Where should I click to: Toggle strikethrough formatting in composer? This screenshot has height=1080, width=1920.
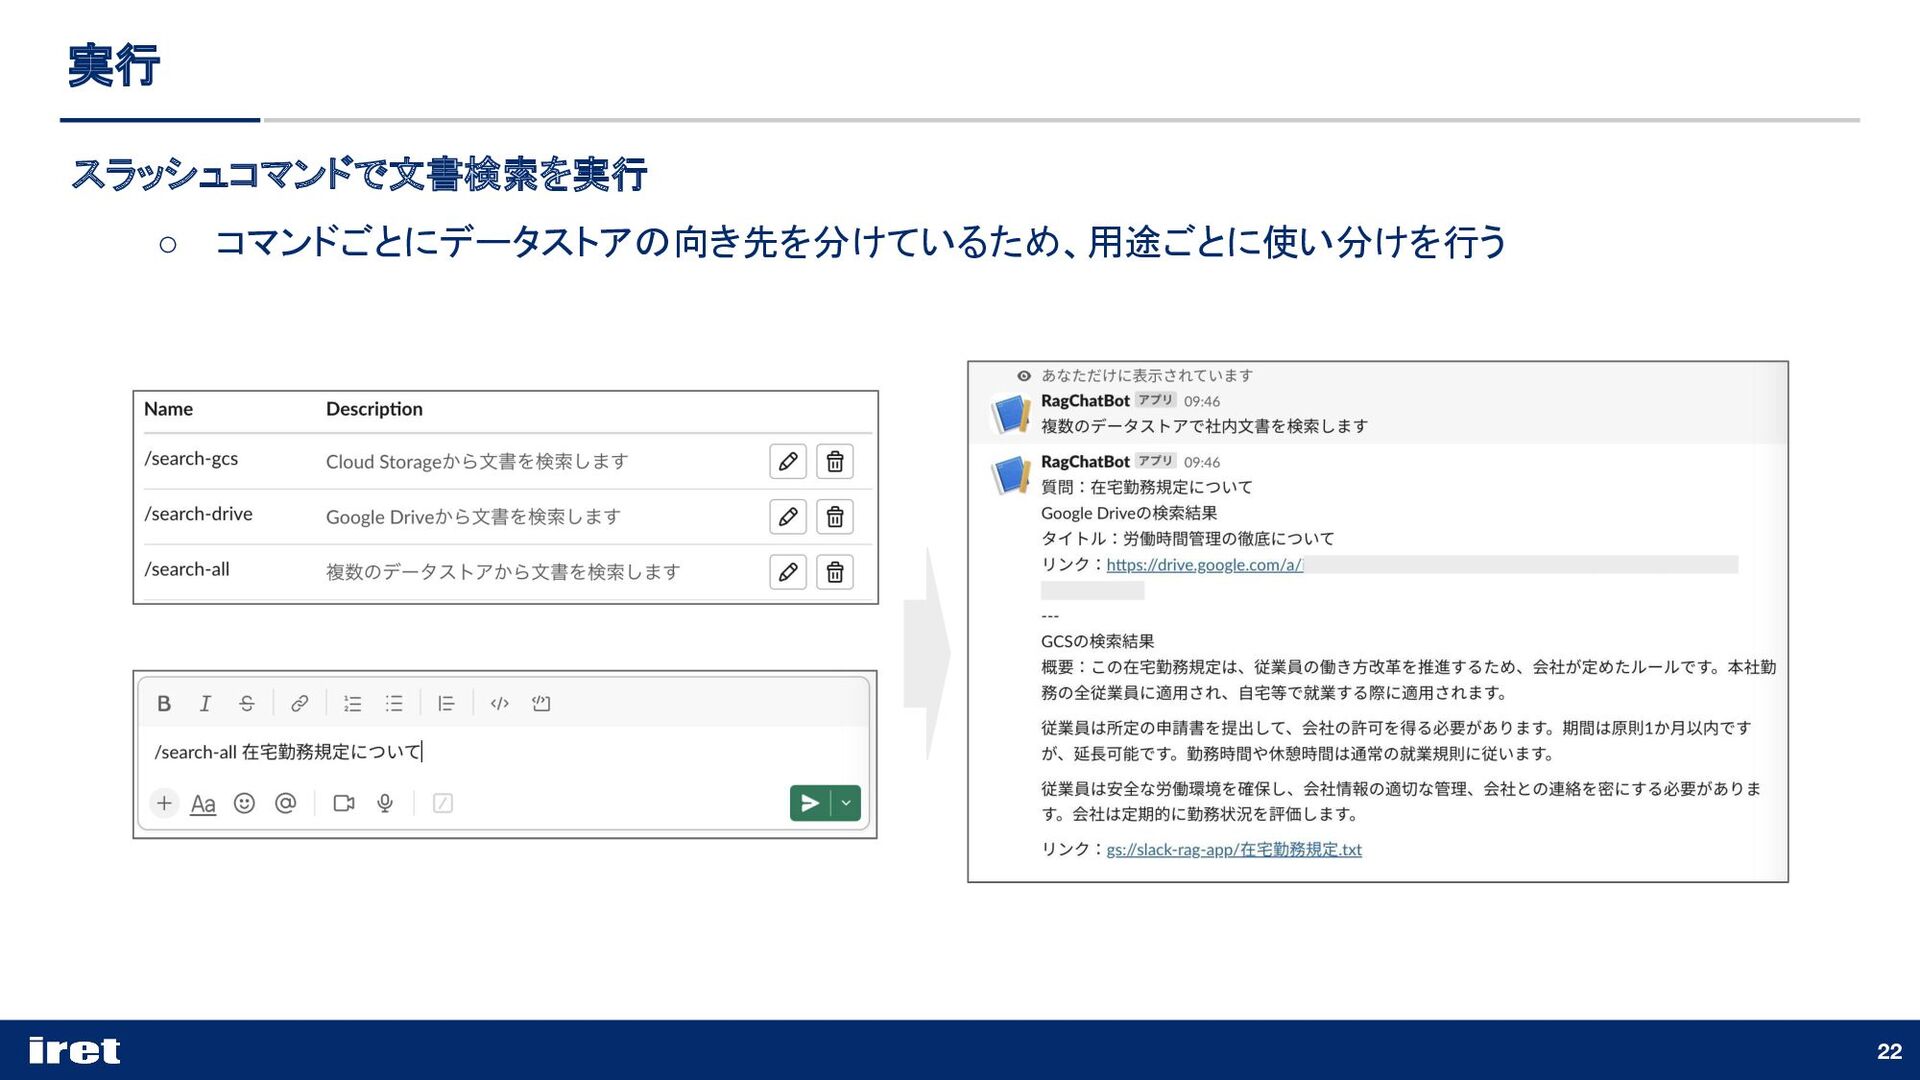pos(246,703)
